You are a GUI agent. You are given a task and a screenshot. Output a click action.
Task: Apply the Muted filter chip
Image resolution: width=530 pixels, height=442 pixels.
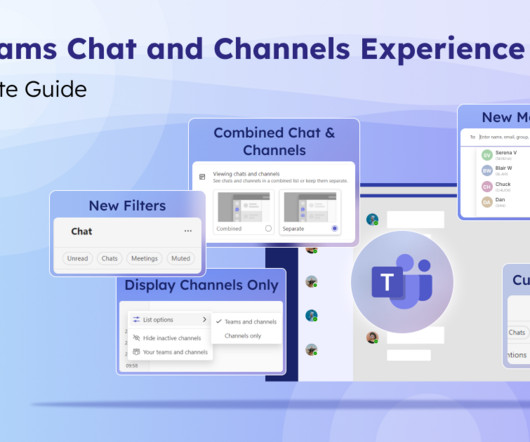(181, 259)
